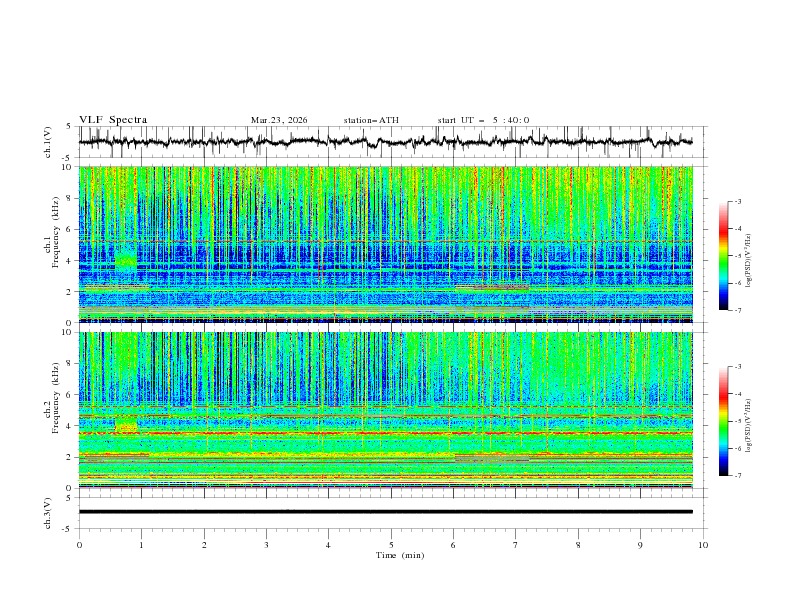
Task: Click the ch.1 colorbar "log(PSD)(V²/Hz)" label
Action: tap(749, 261)
